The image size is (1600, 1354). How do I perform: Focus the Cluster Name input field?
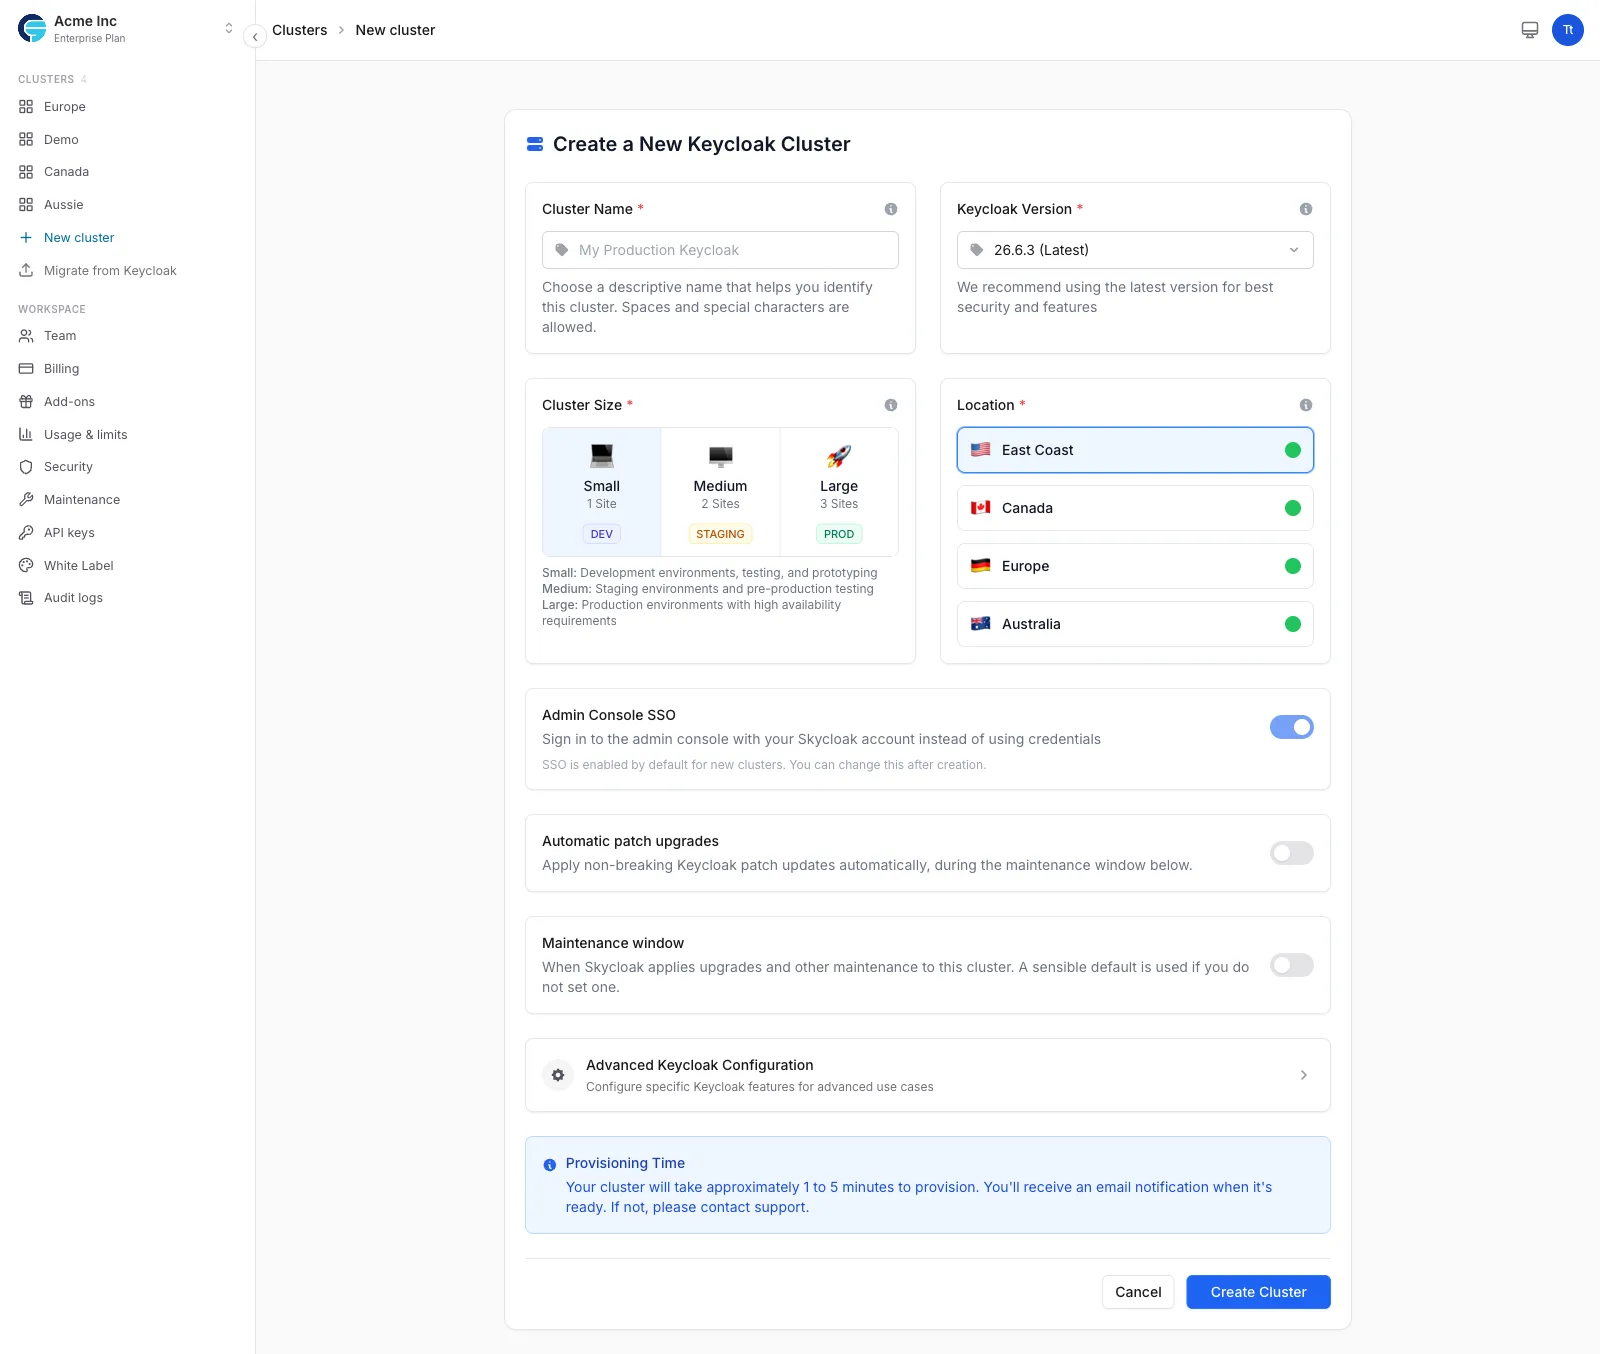pos(720,250)
